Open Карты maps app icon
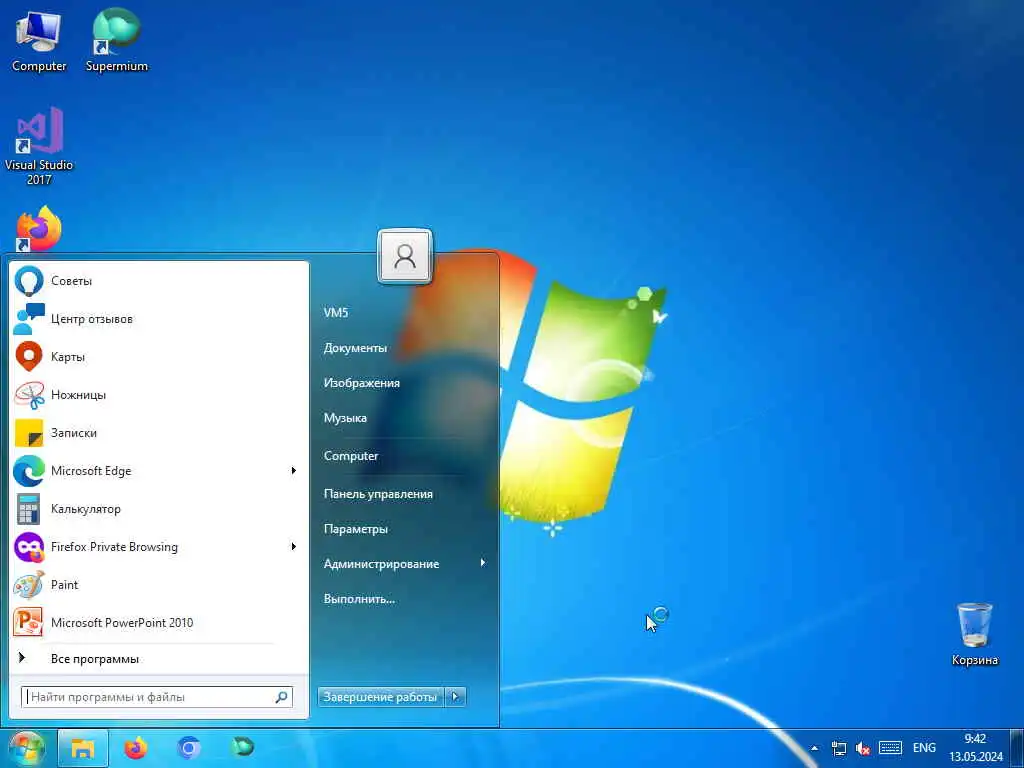Viewport: 1024px width, 768px height. pyautogui.click(x=29, y=357)
